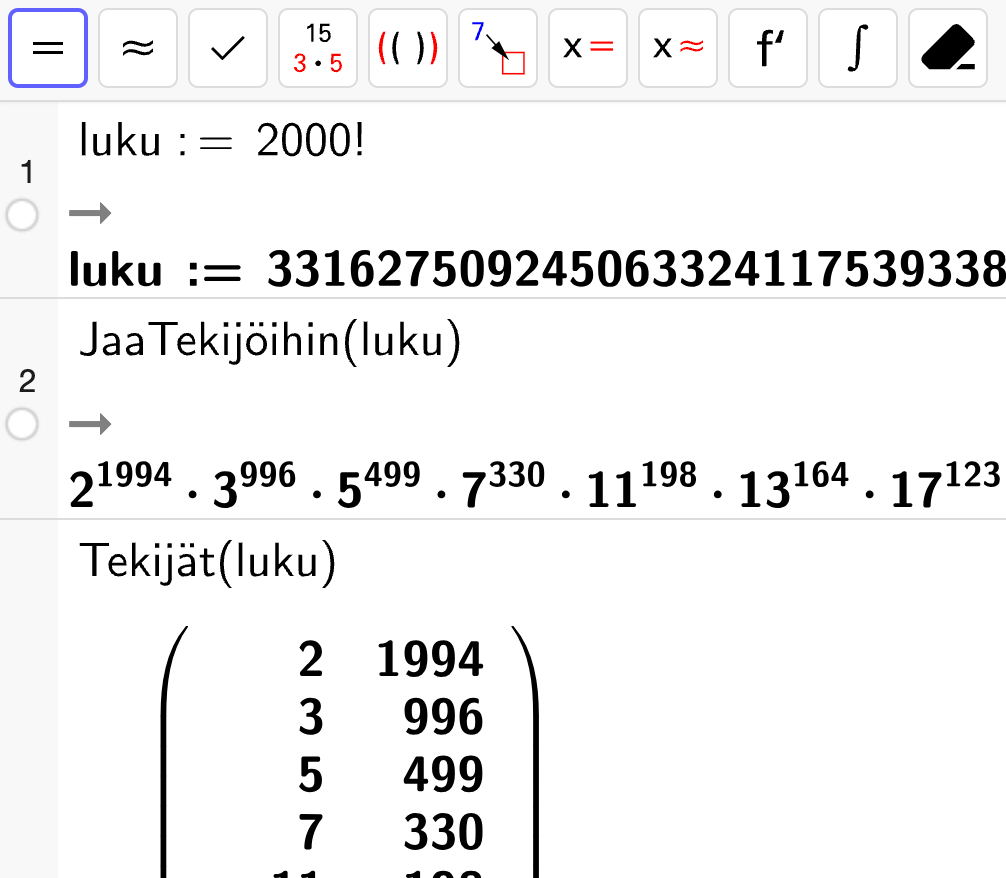Click the Derivative f′ tool

768,48
